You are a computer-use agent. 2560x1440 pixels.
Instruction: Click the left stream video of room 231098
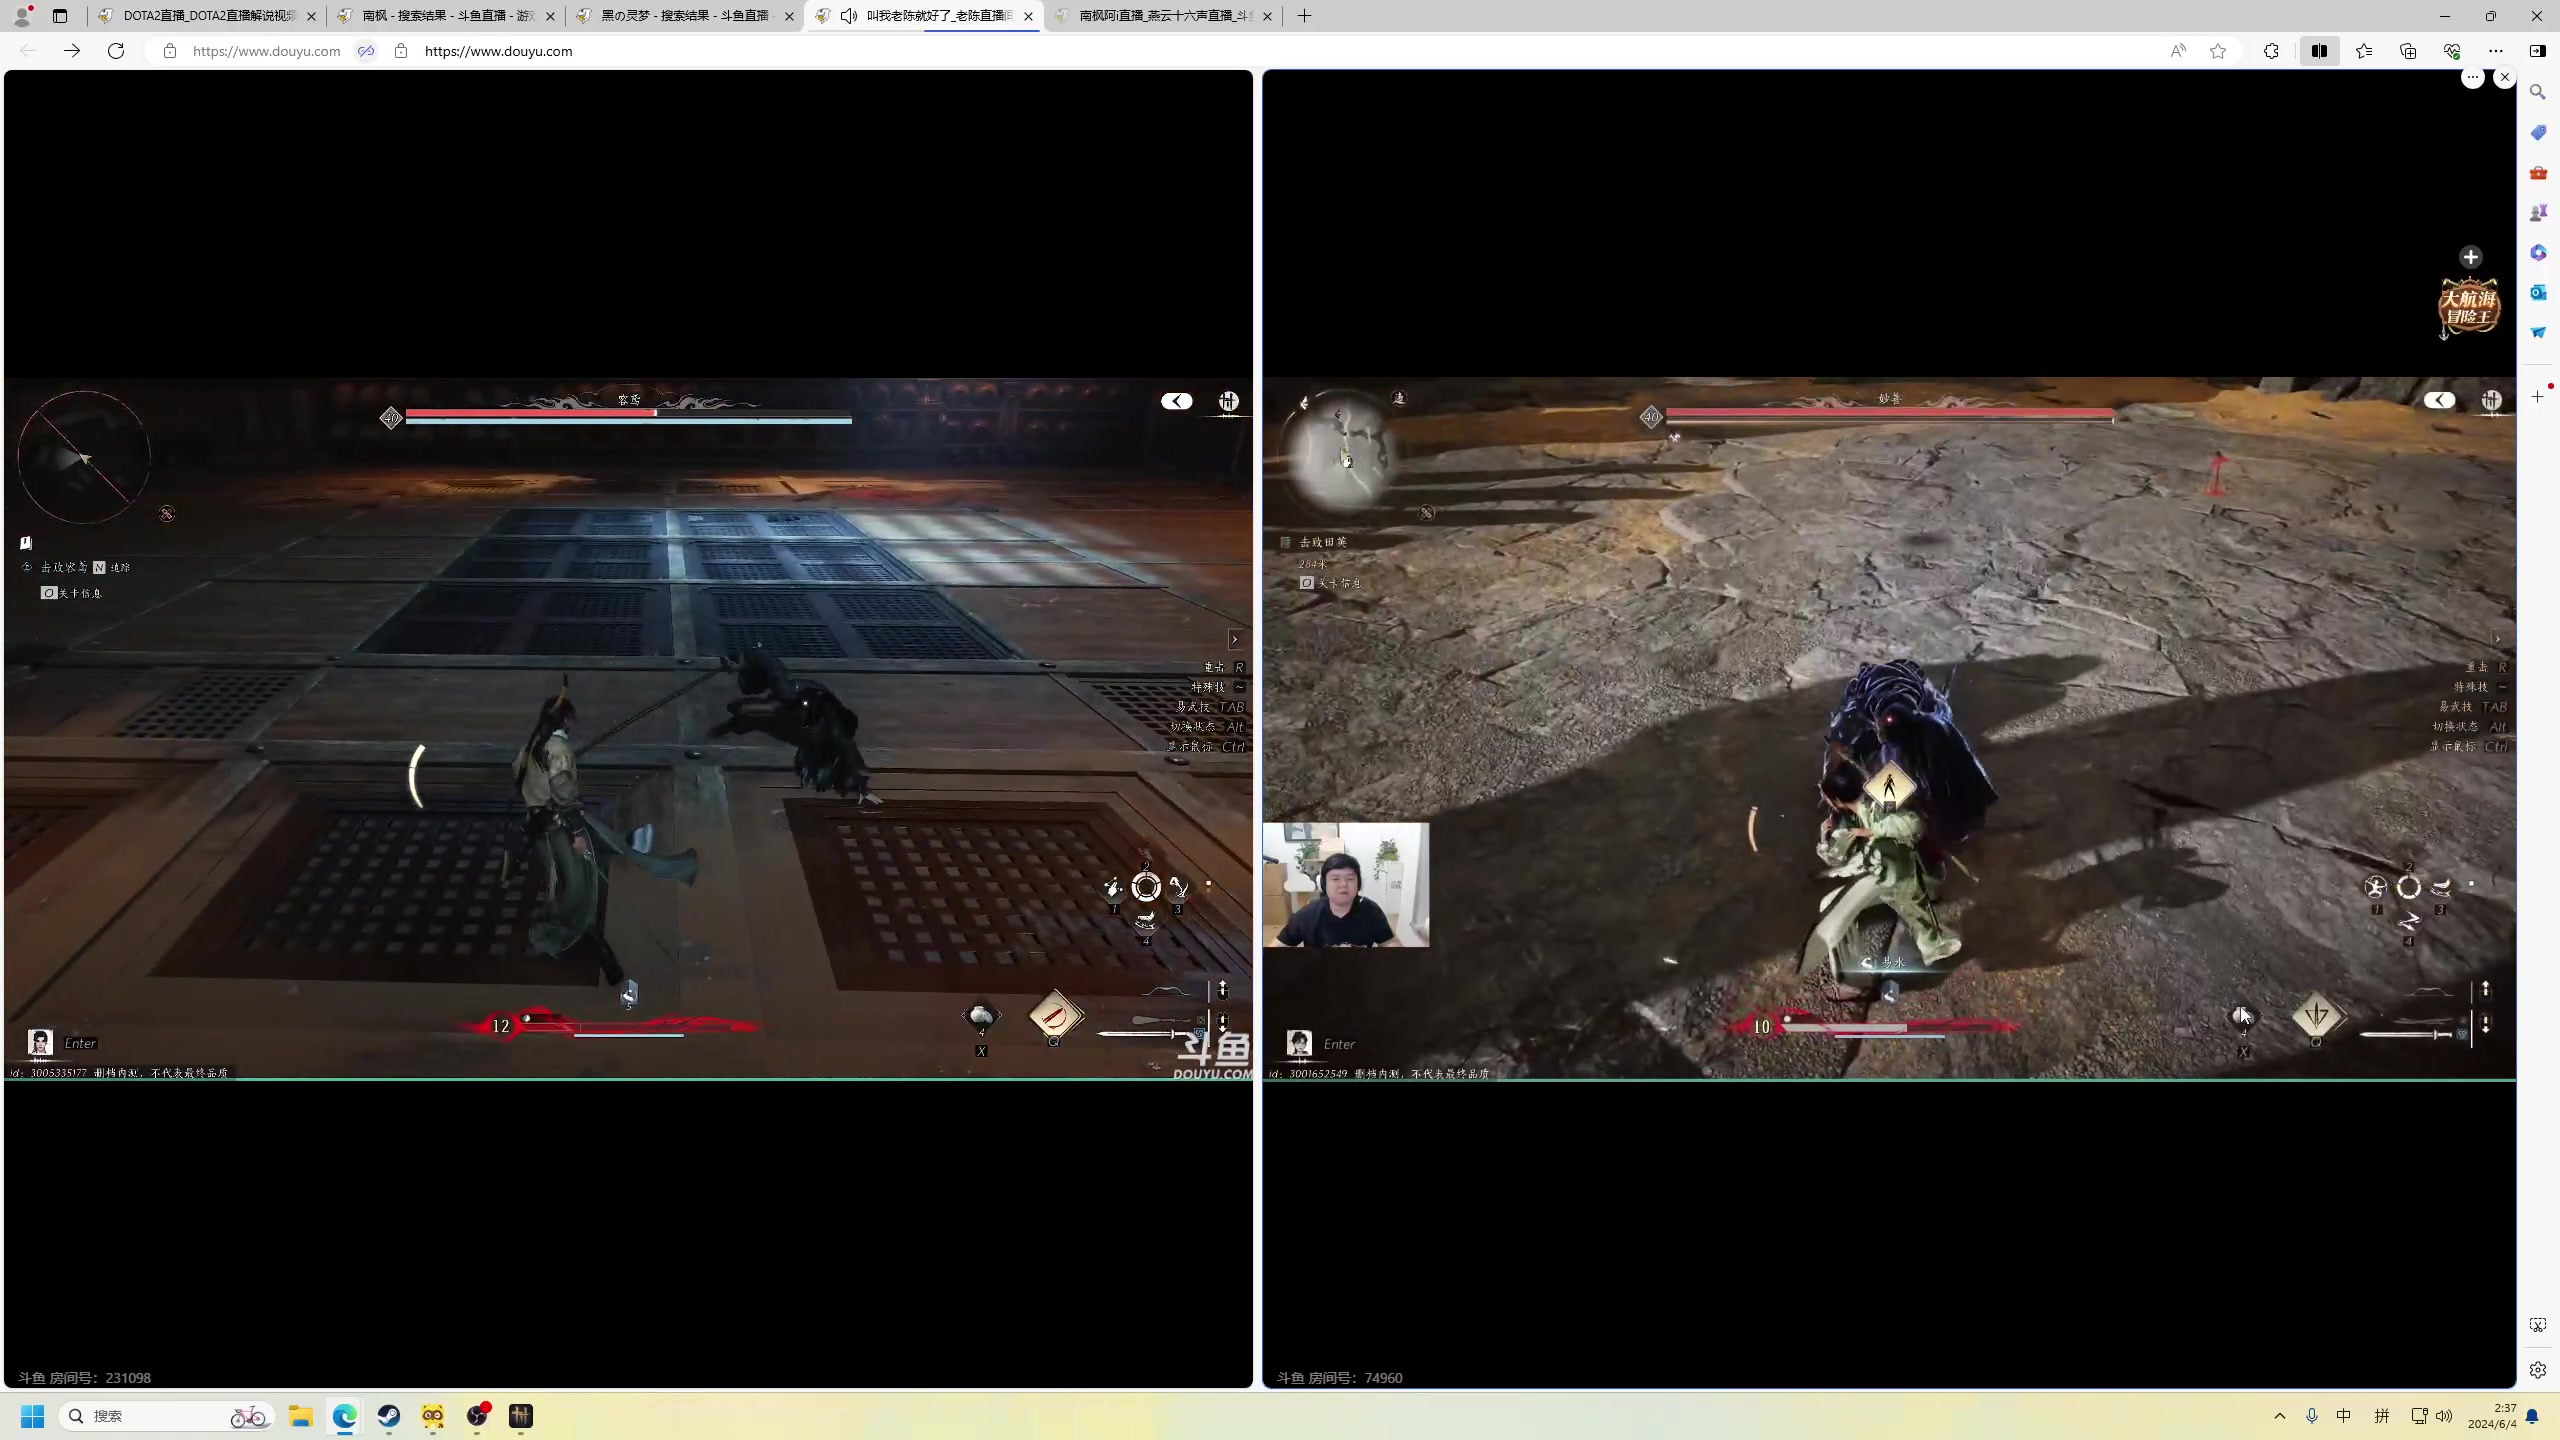(x=628, y=729)
